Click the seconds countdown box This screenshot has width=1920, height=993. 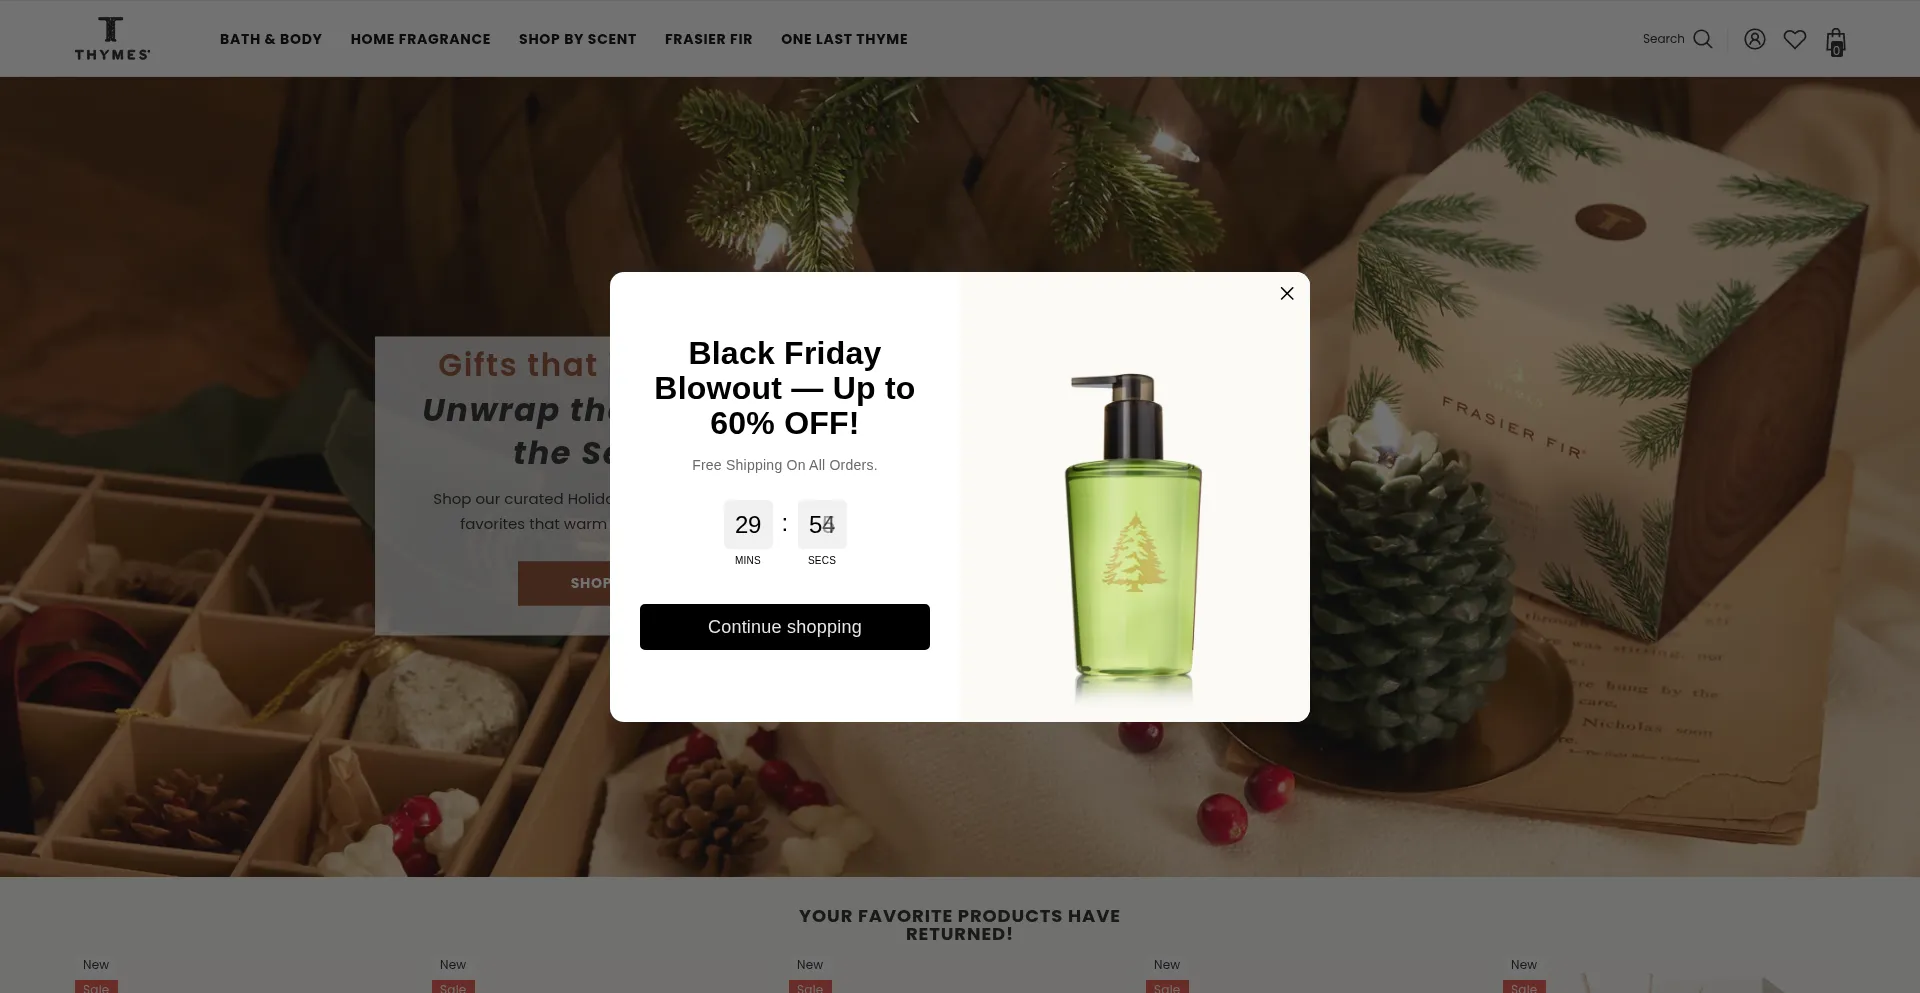pyautogui.click(x=822, y=525)
